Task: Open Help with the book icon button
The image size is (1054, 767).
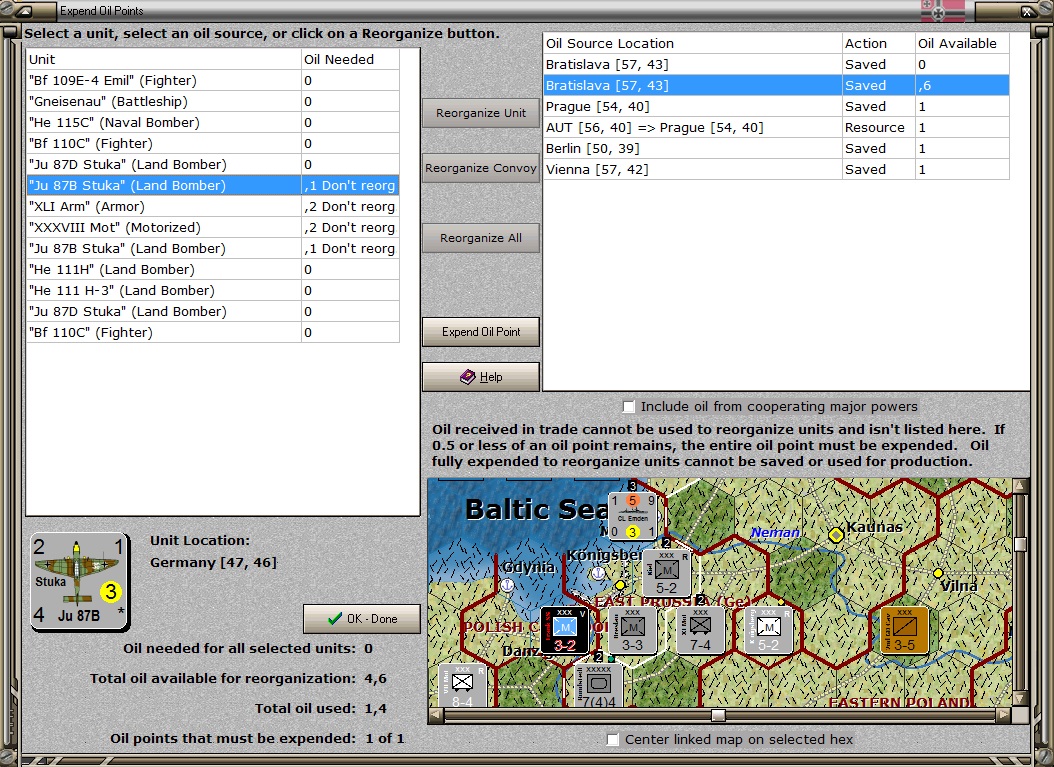Action: tap(481, 377)
